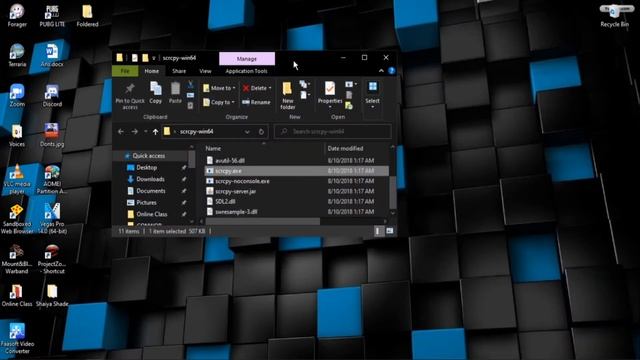Open Downloads in navigation pane
640x360 pixels.
pos(150,179)
